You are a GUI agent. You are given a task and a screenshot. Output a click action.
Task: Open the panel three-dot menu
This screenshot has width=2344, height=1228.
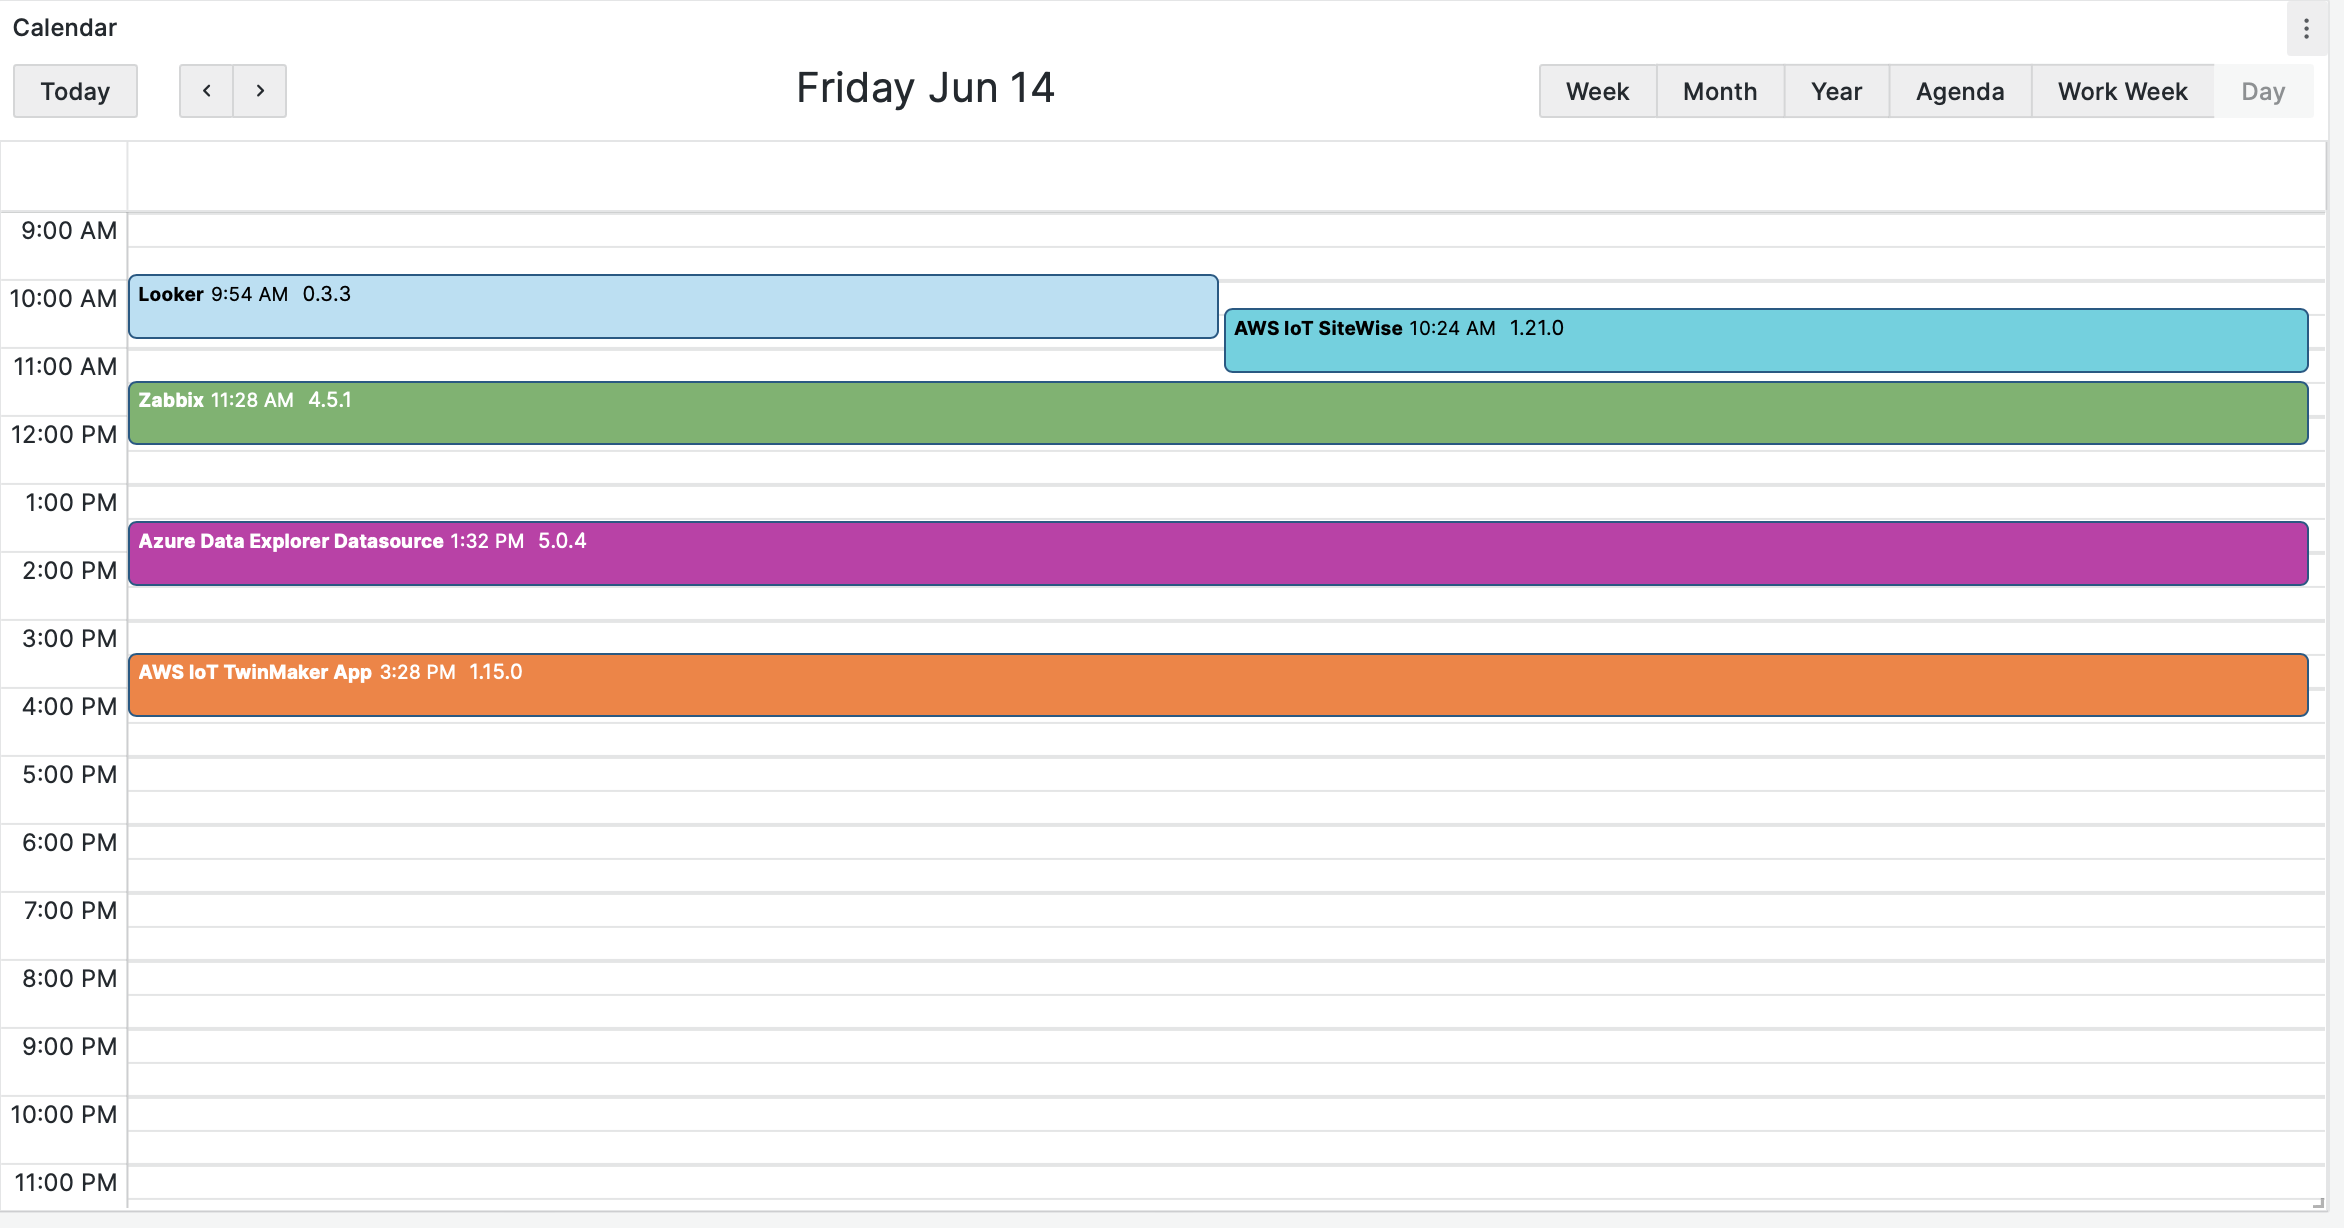click(x=2306, y=28)
